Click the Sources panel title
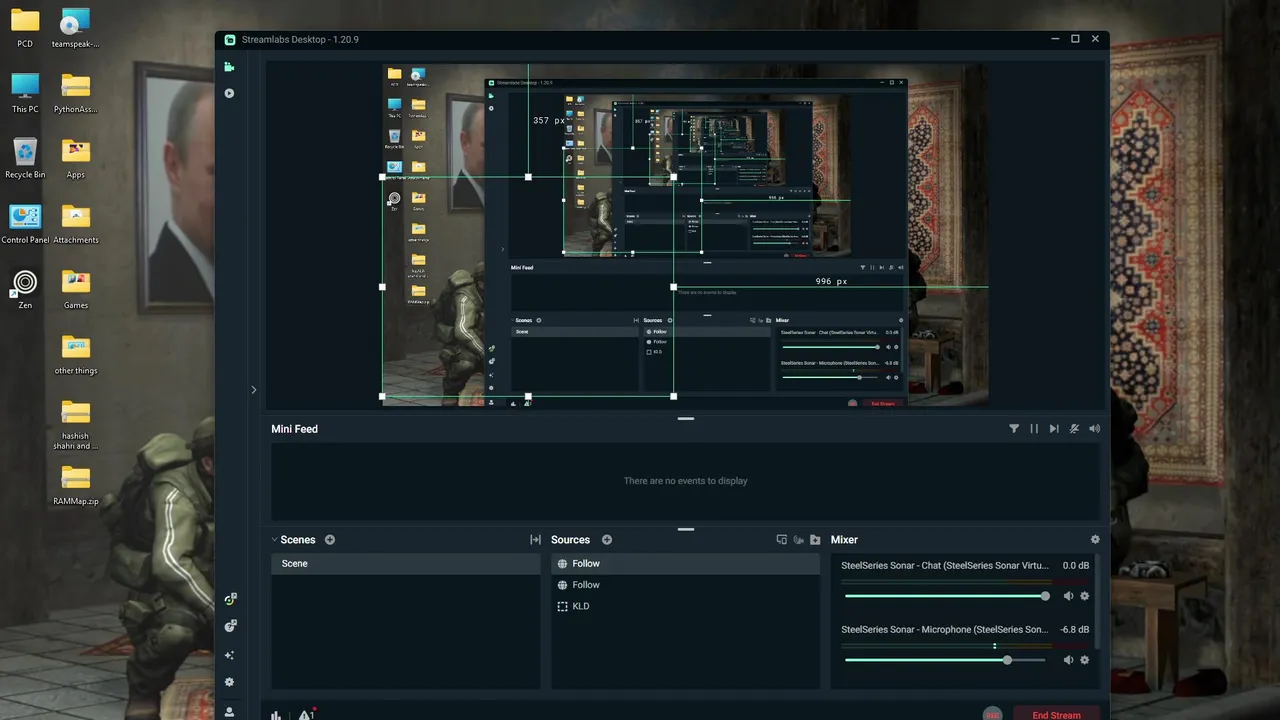The width and height of the screenshot is (1280, 720). 571,540
